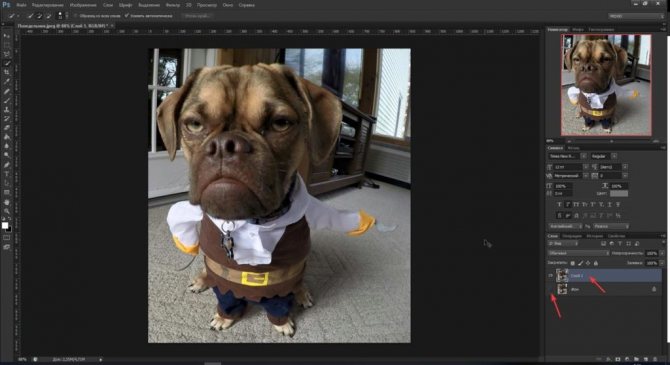
Task: Toggle Quick Mask mode icon
Action: pos(7,238)
